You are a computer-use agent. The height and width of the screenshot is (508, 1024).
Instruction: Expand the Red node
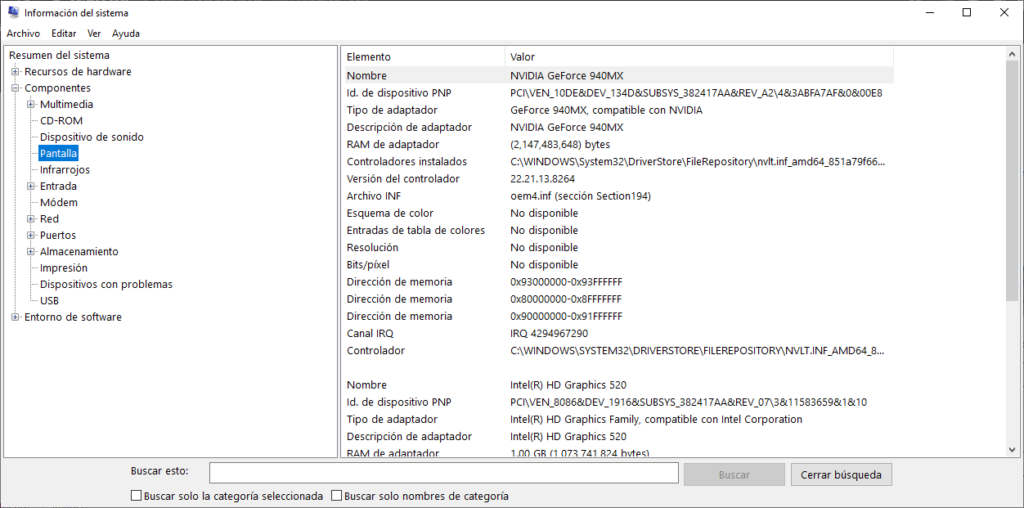(31, 219)
